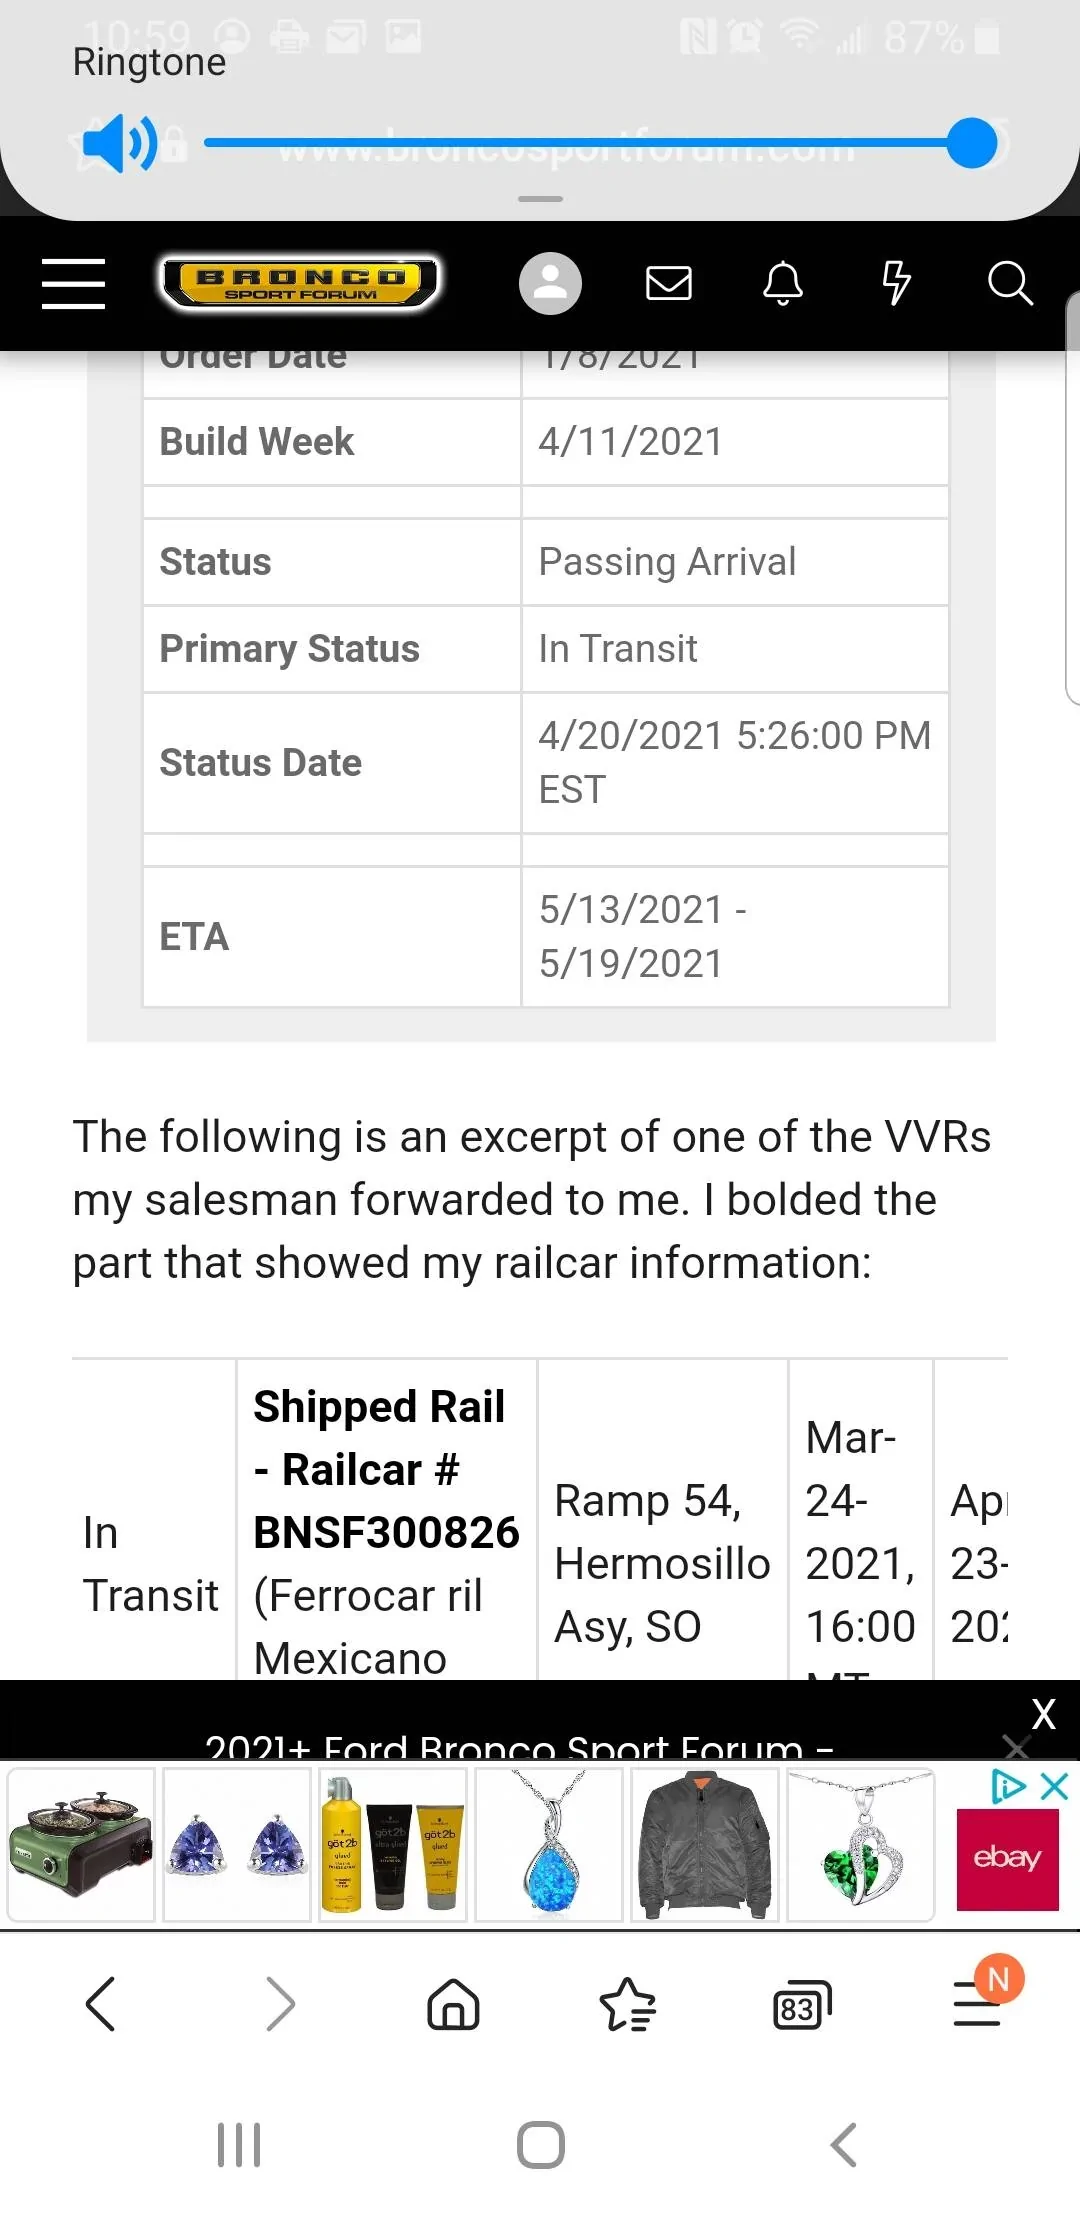Open the forum search magnifier
Image resolution: width=1080 pixels, height=2220 pixels.
pos(1010,283)
